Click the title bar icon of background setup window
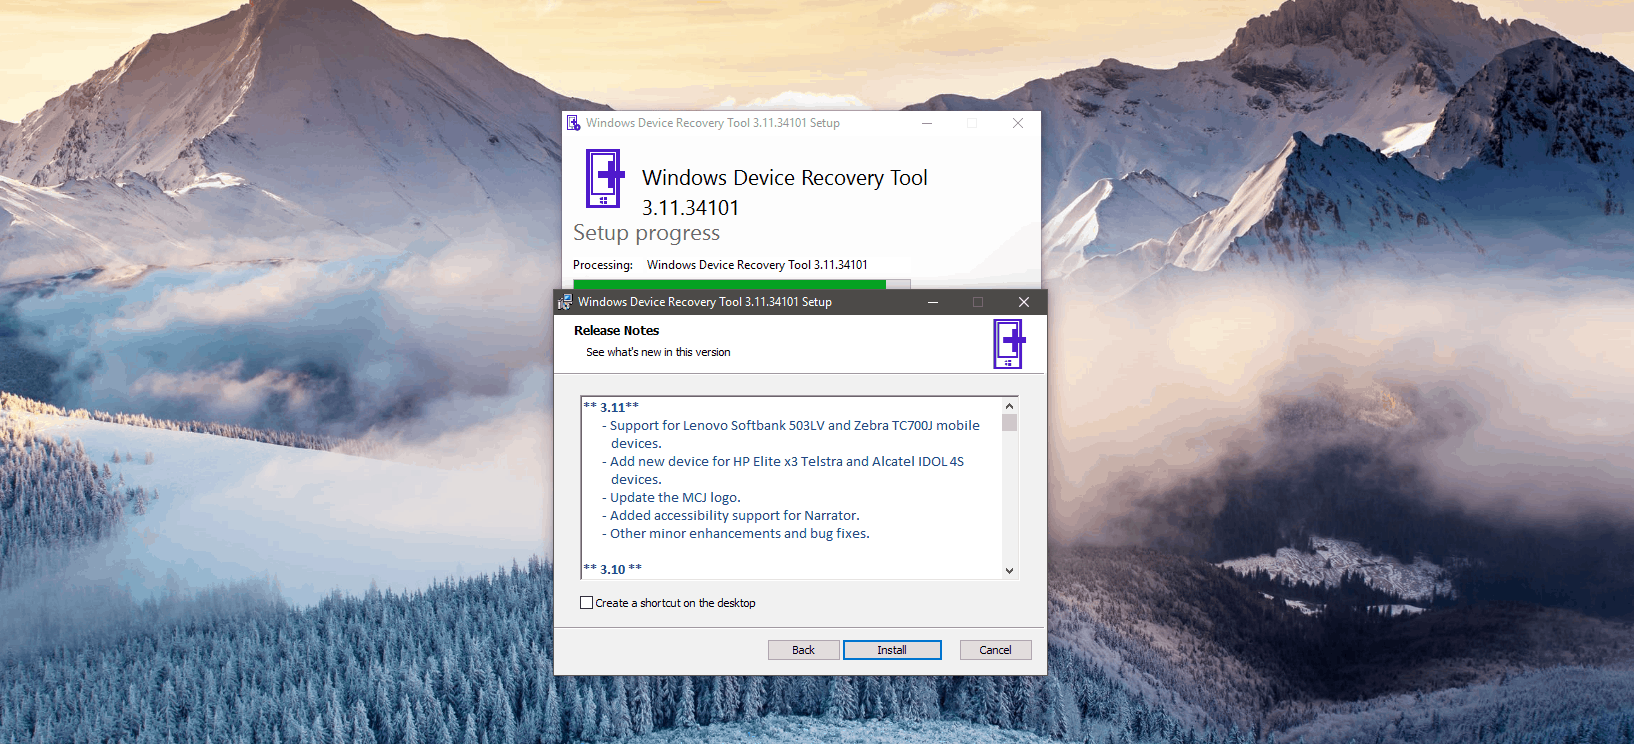 click(573, 123)
